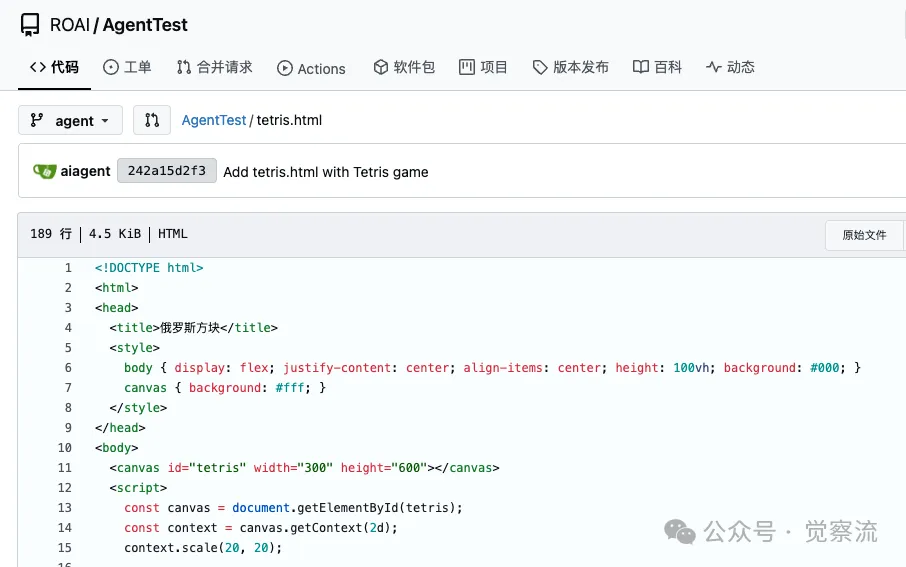Click the book icon on 百科 tab
Viewport: 906px width, 567px height.
coord(641,67)
